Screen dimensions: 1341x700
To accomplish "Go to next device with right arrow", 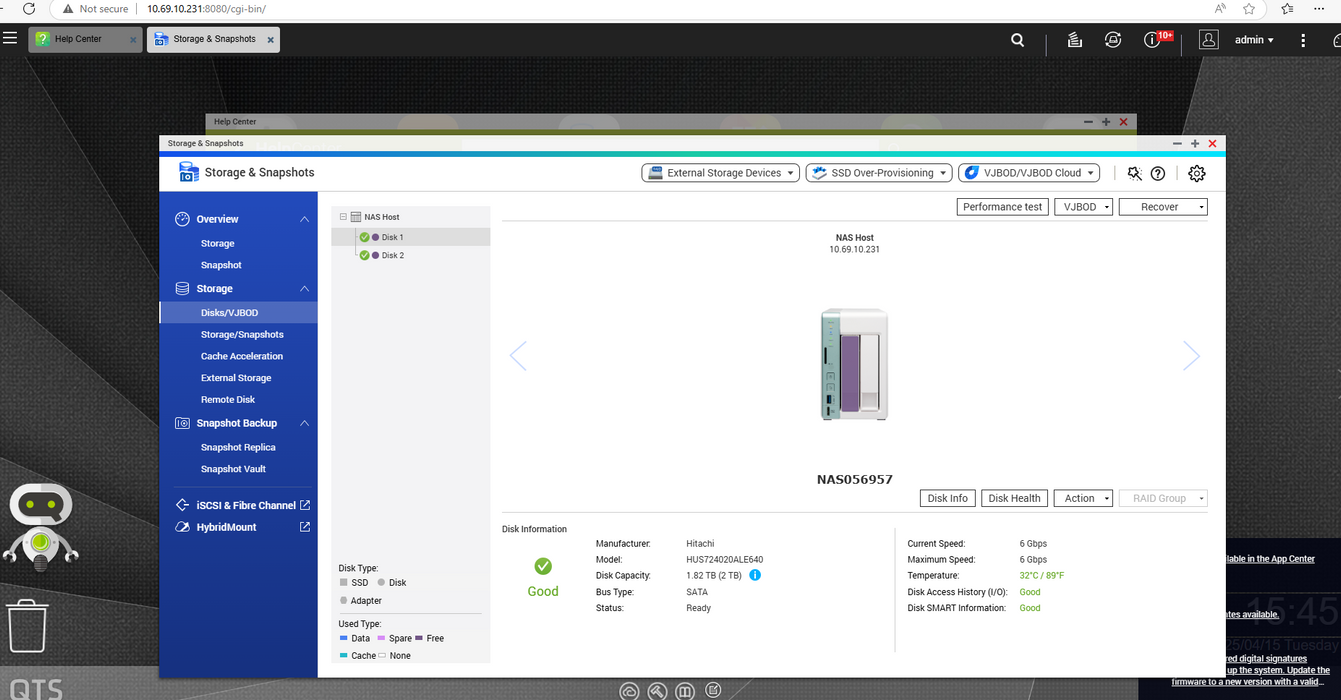I will 1191,355.
